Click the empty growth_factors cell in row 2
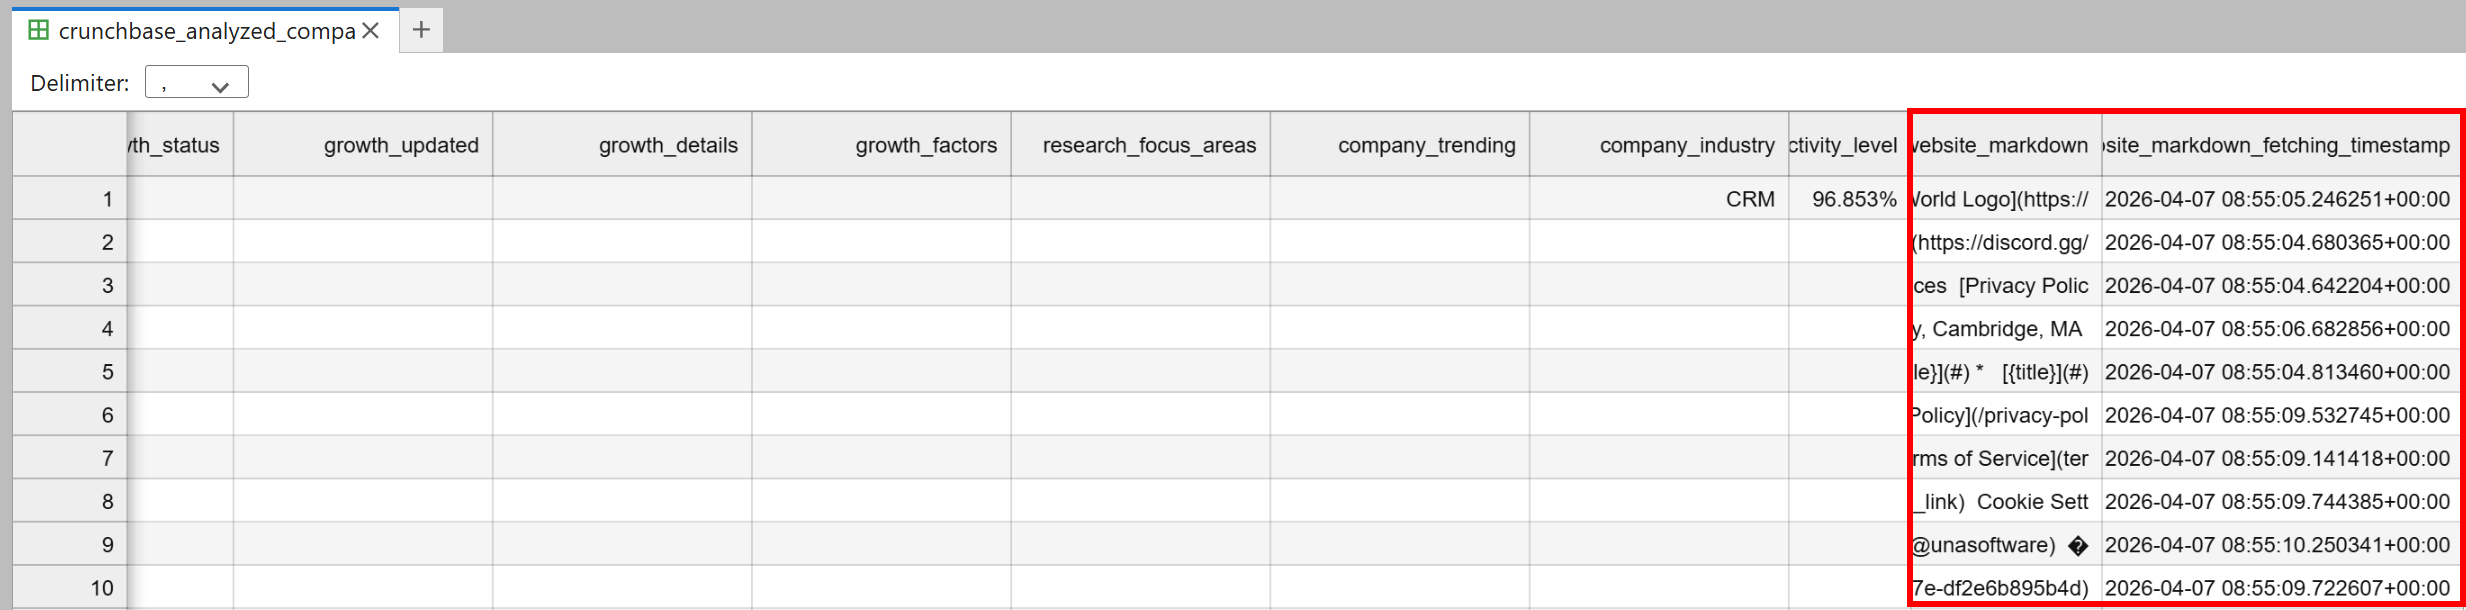This screenshot has height=610, width=2466. (880, 241)
